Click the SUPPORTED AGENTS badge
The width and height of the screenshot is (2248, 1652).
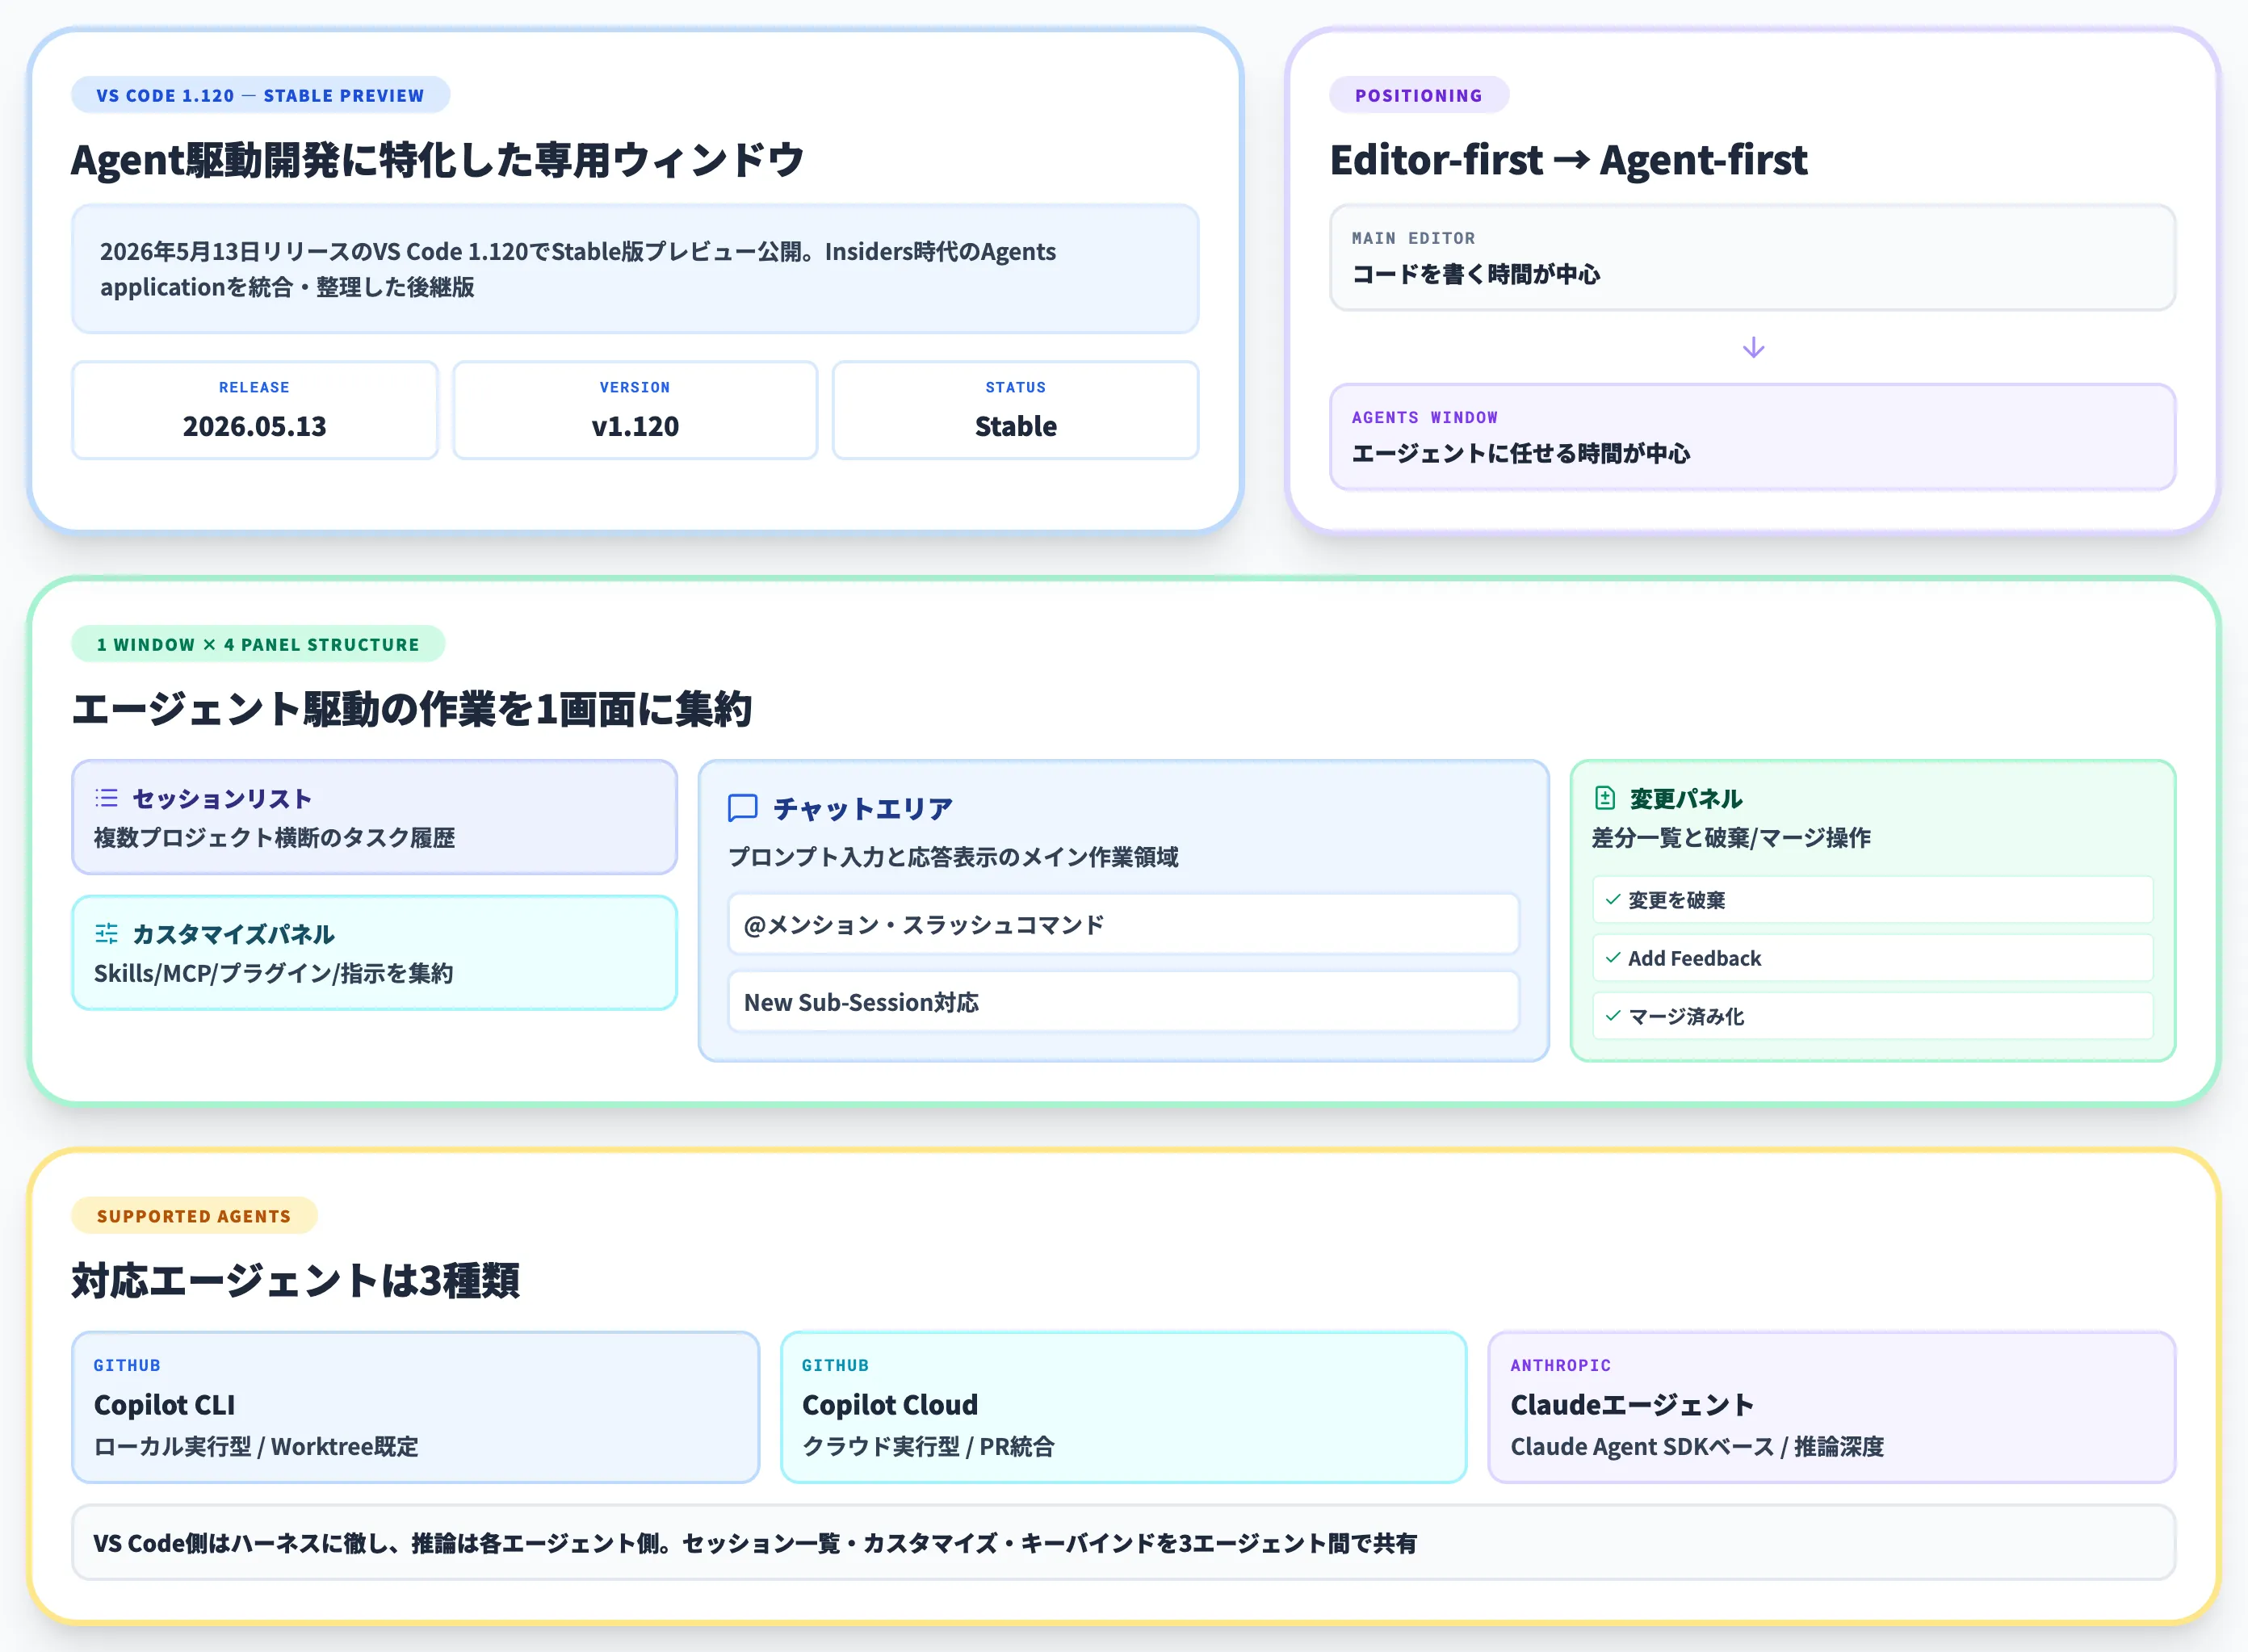pos(194,1216)
